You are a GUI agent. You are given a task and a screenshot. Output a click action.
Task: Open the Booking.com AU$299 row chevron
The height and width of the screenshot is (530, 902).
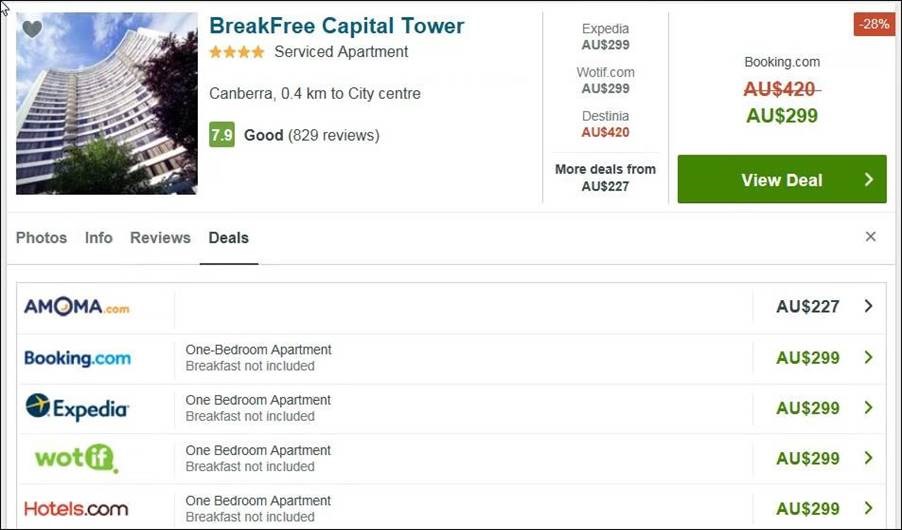tap(868, 358)
